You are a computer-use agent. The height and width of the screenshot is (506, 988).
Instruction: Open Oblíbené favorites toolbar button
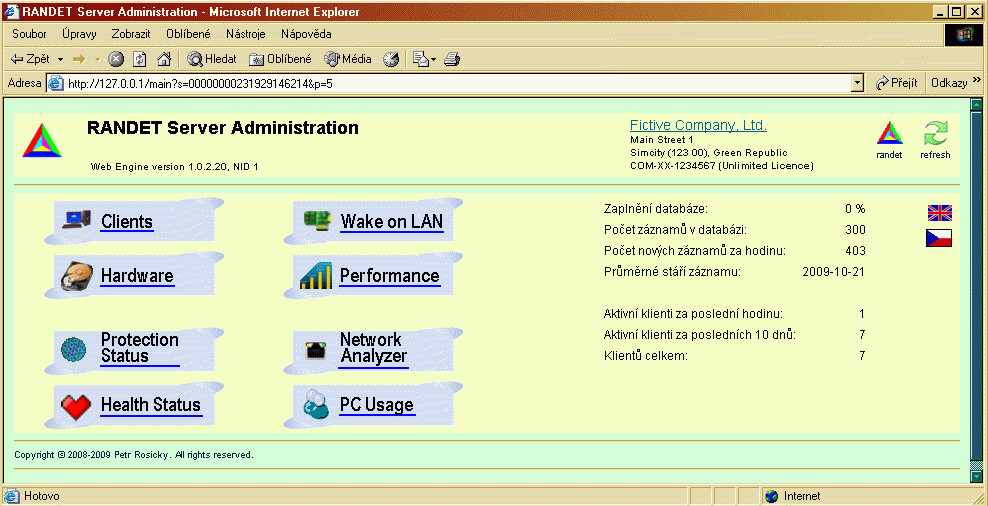pos(280,59)
